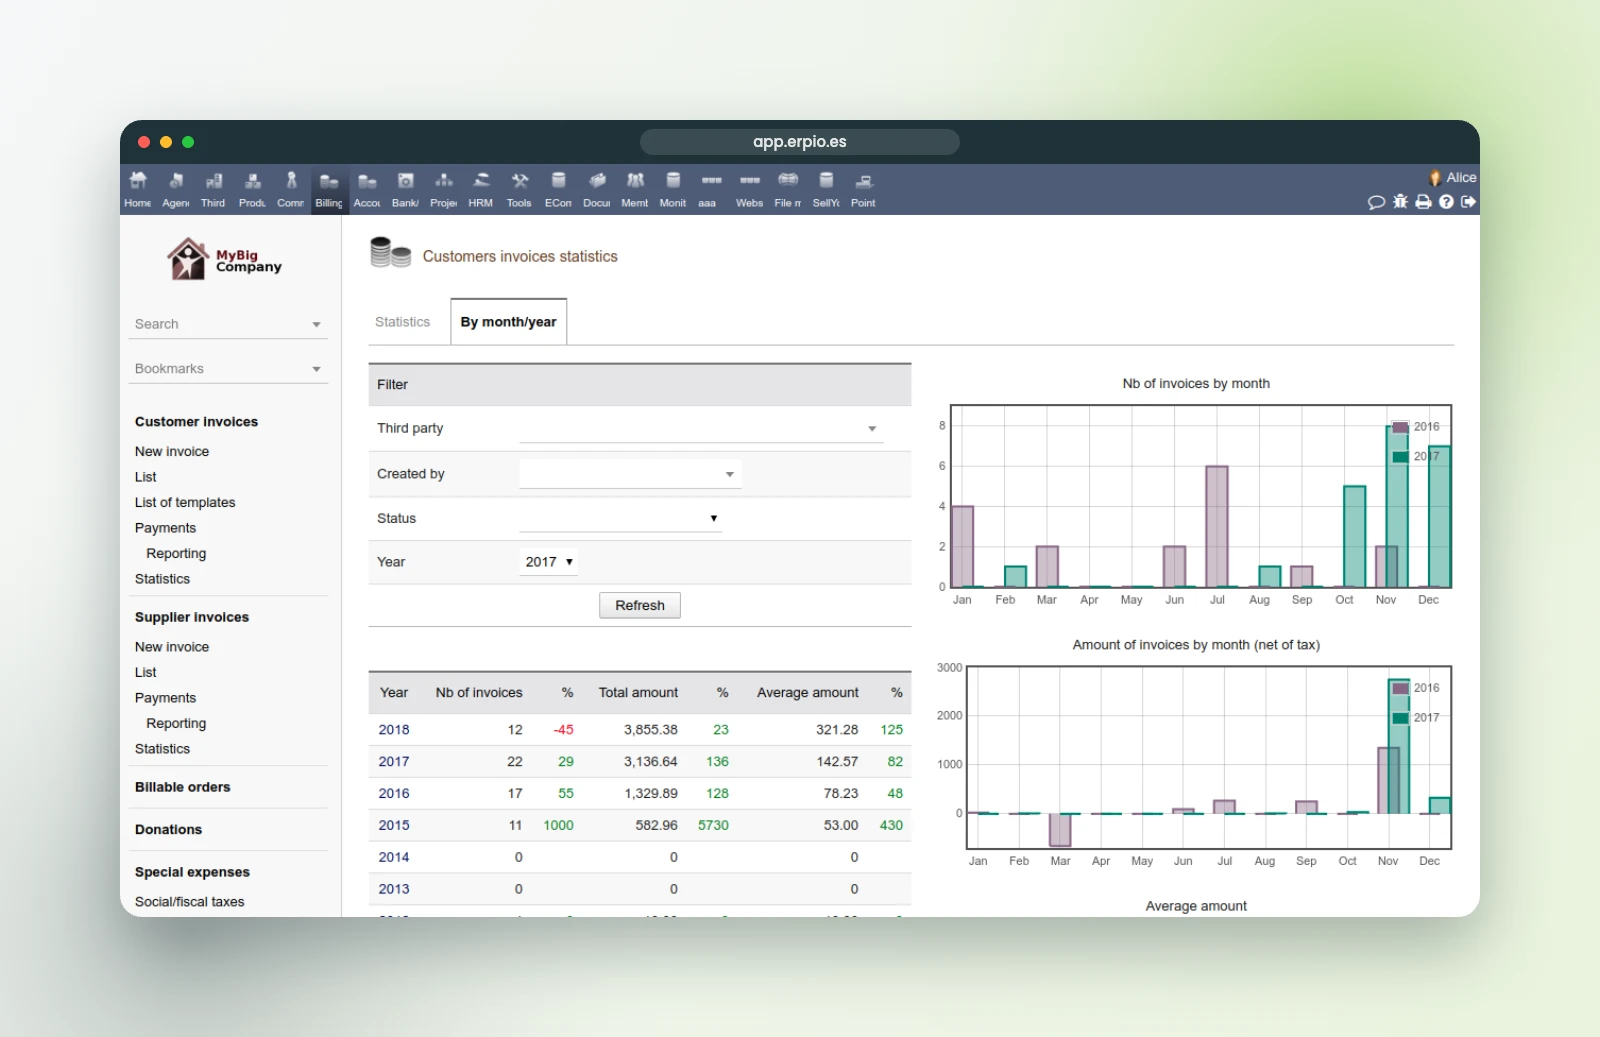Screen dimensions: 1600x1037
Task: Open Alice user profile menu
Action: [1453, 178]
